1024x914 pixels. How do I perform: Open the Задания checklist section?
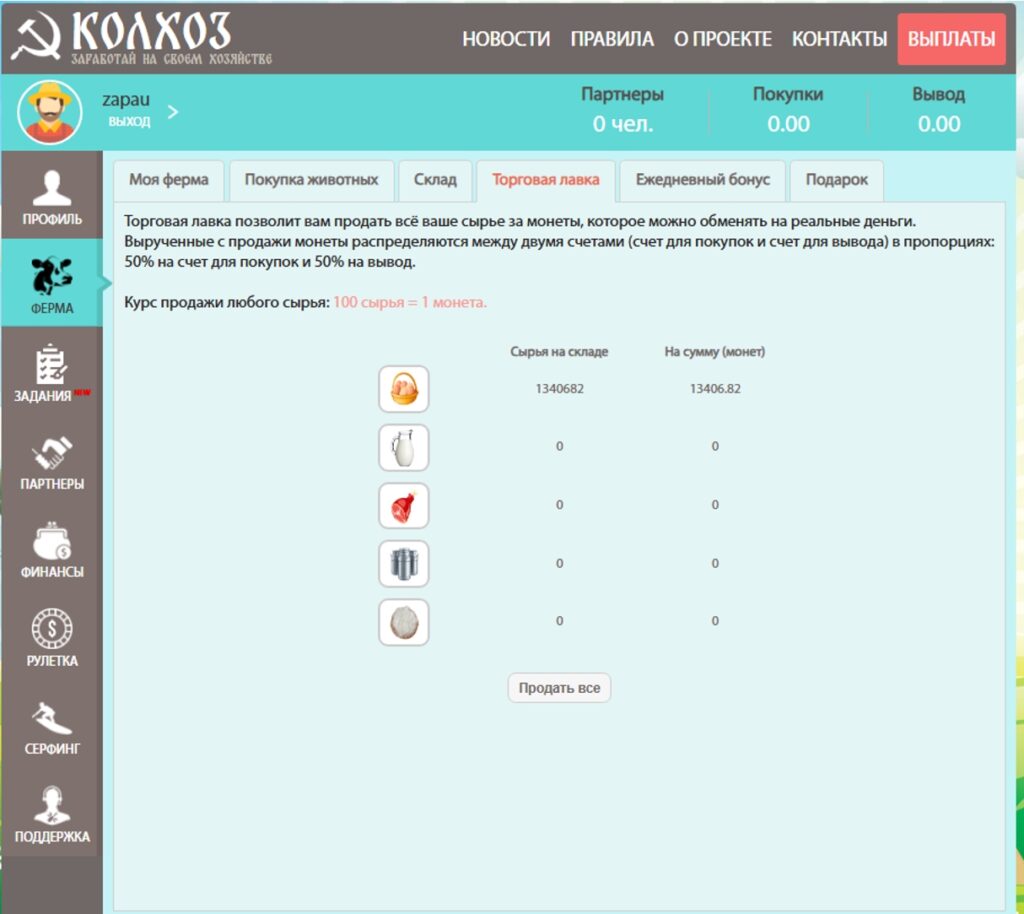coord(52,372)
